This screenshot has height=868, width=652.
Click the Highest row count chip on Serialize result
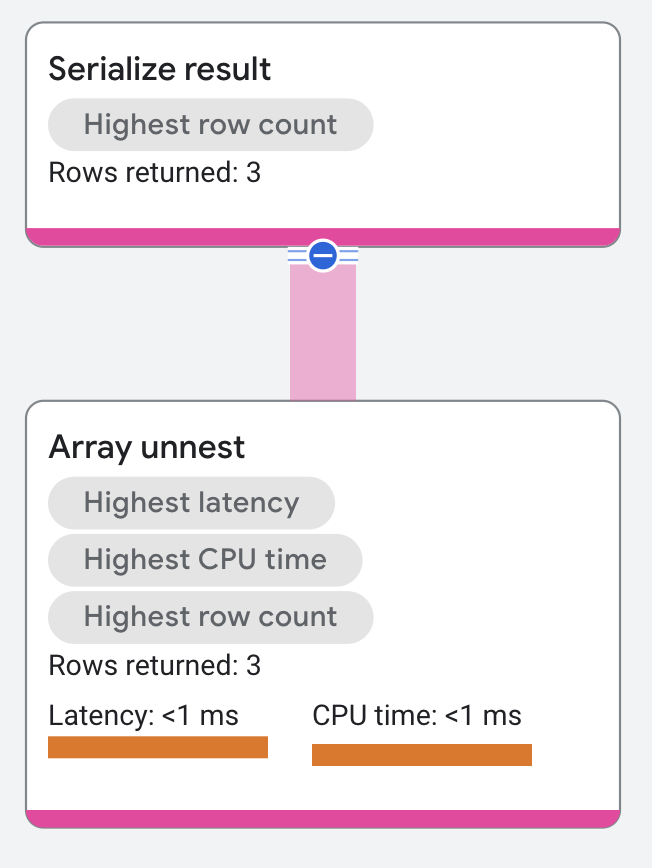tap(210, 124)
